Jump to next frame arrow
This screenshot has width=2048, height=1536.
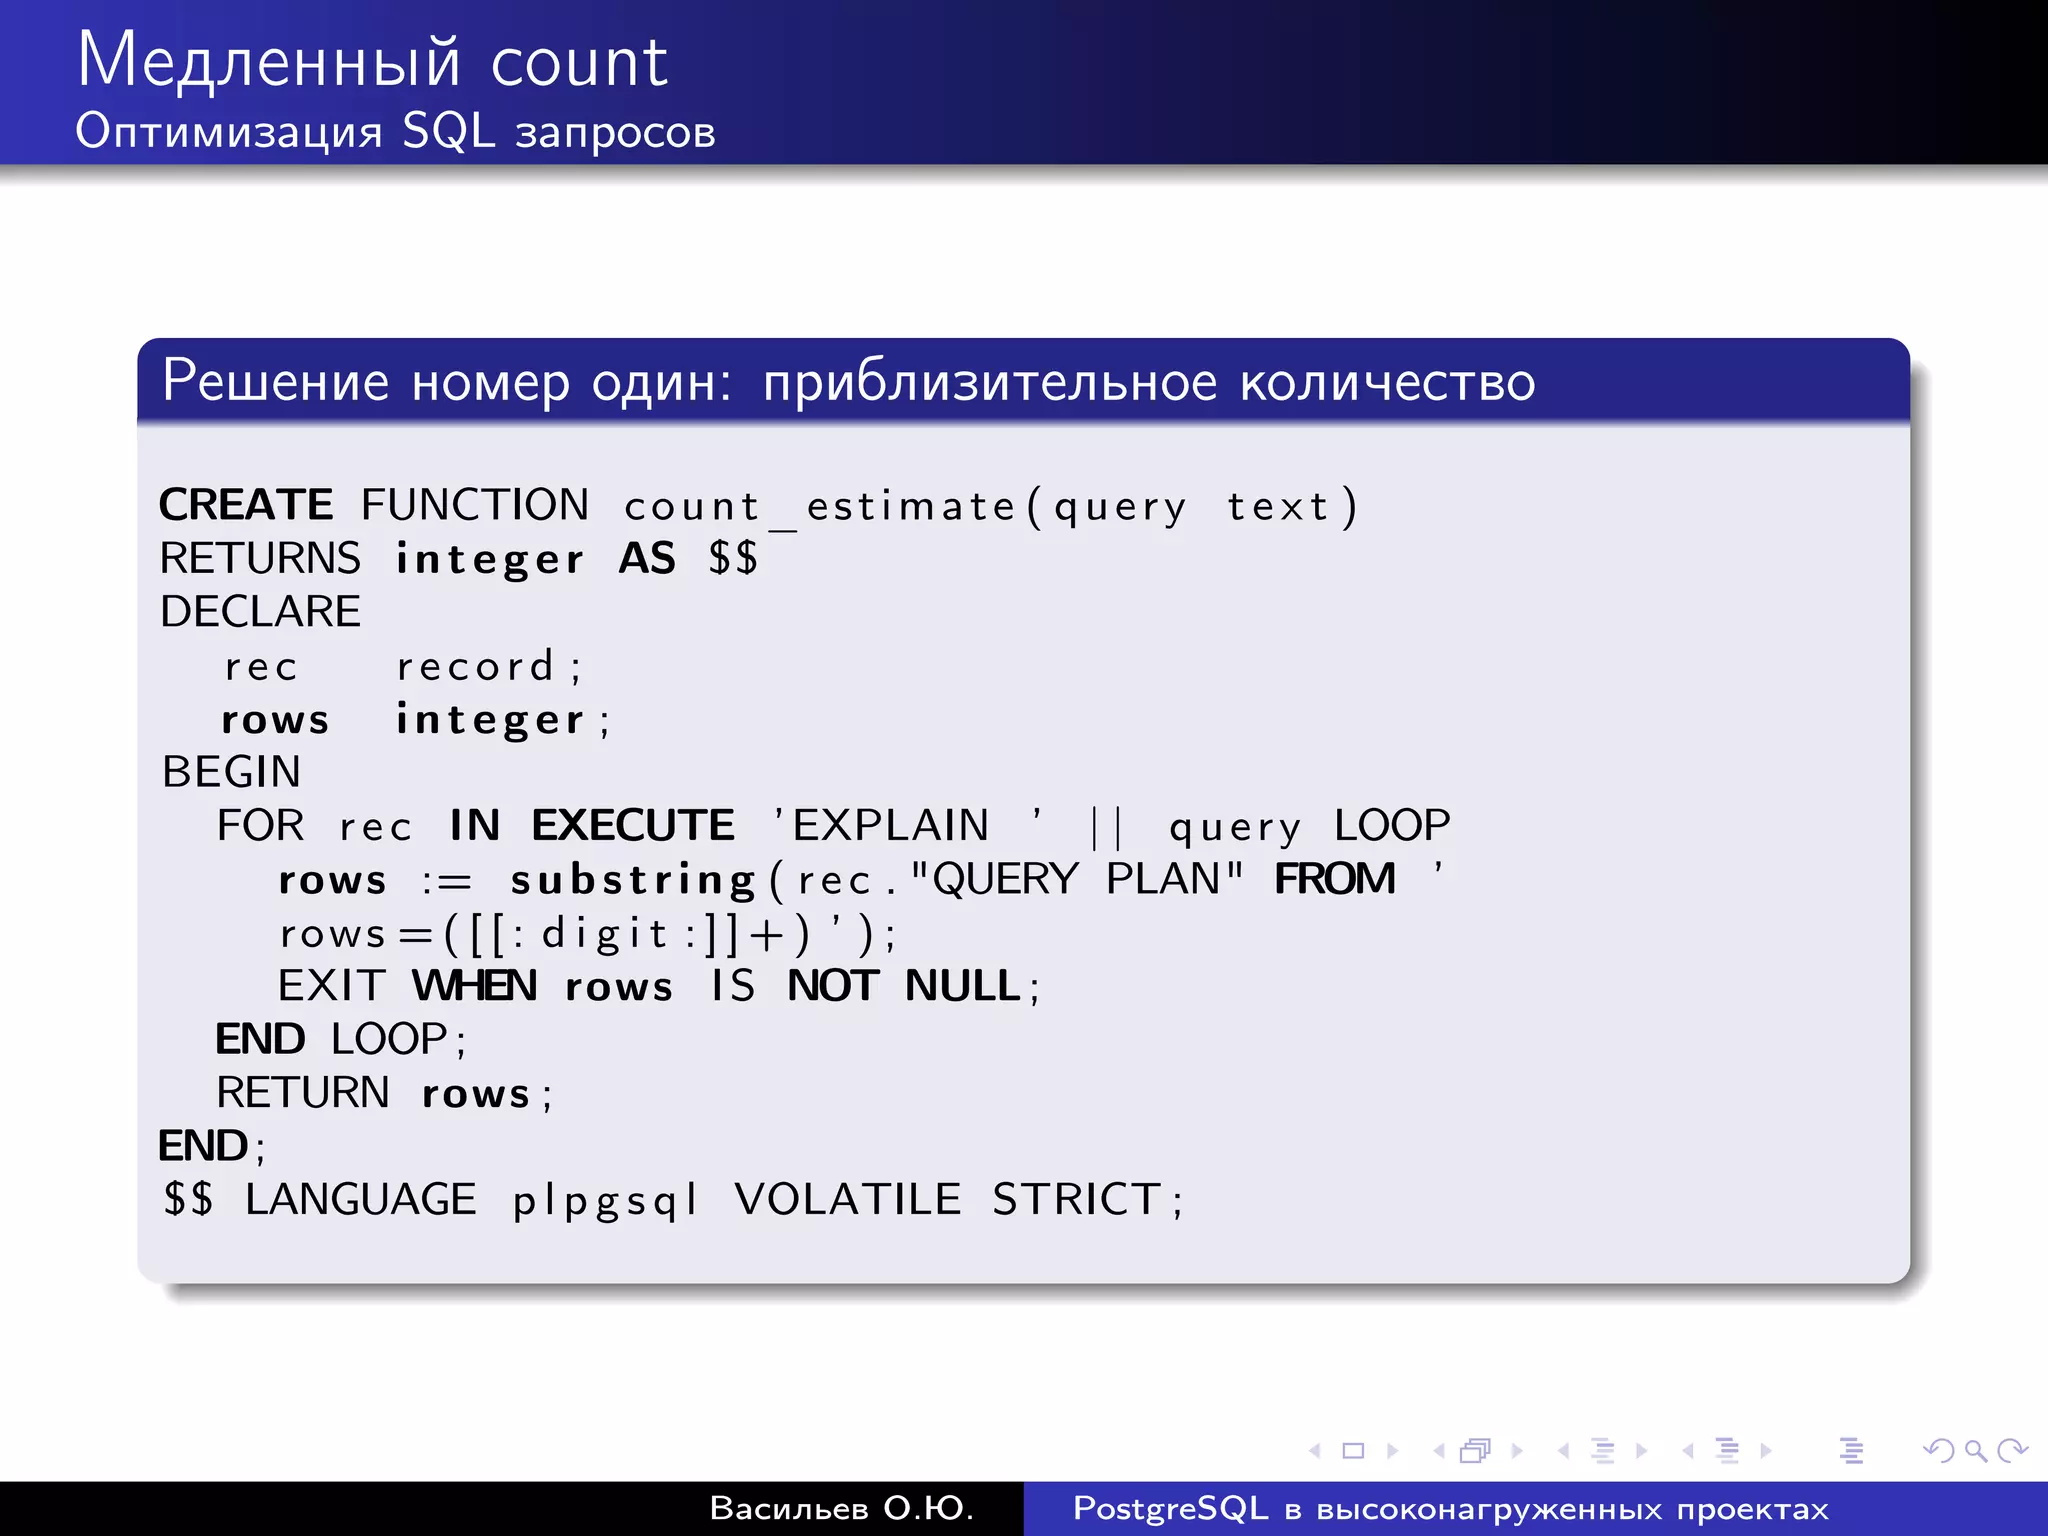[x=1517, y=1450]
